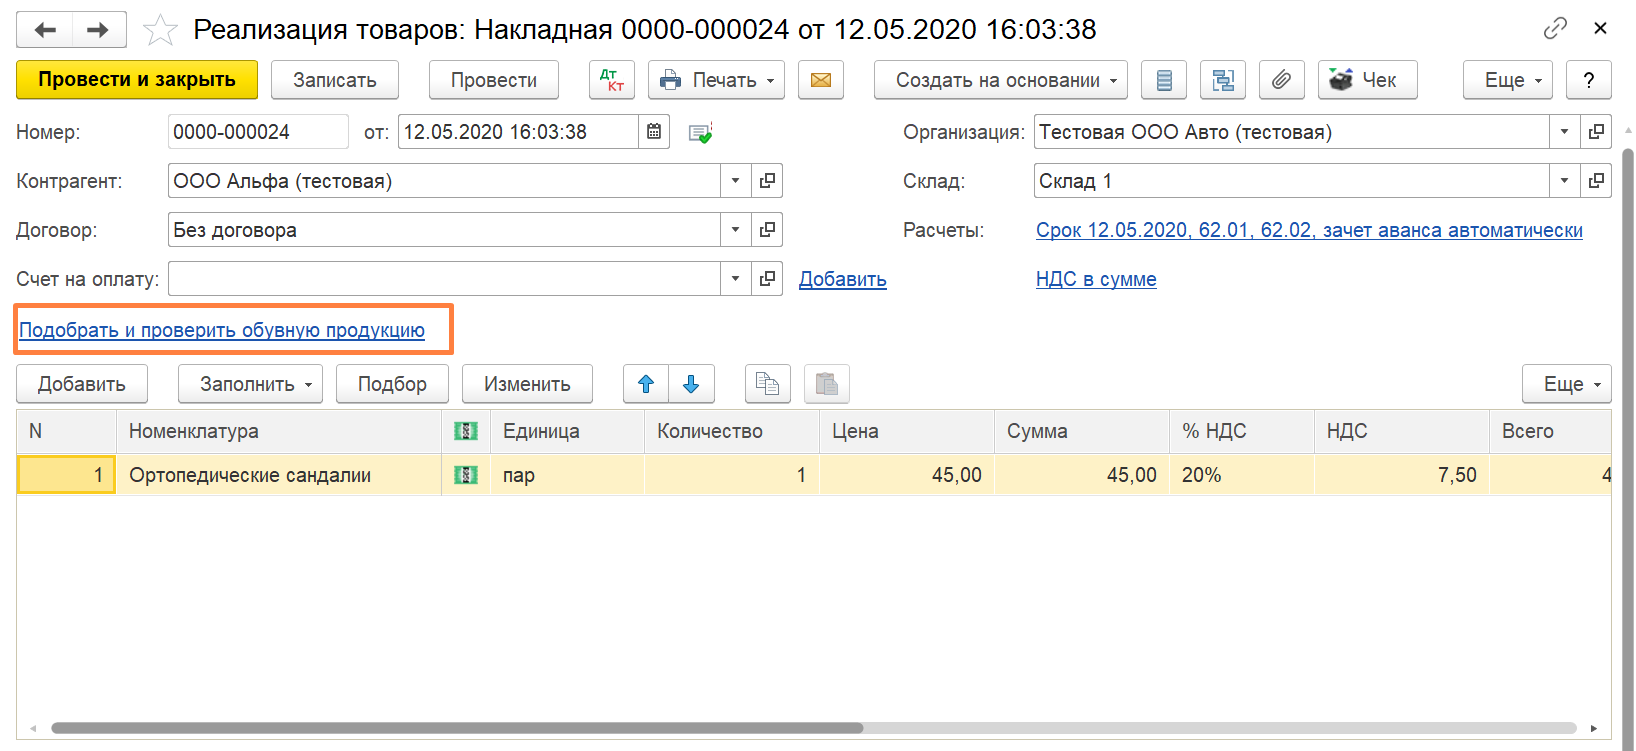1636x751 pixels.
Task: Copy link to document with chain icon
Action: coord(1555,28)
